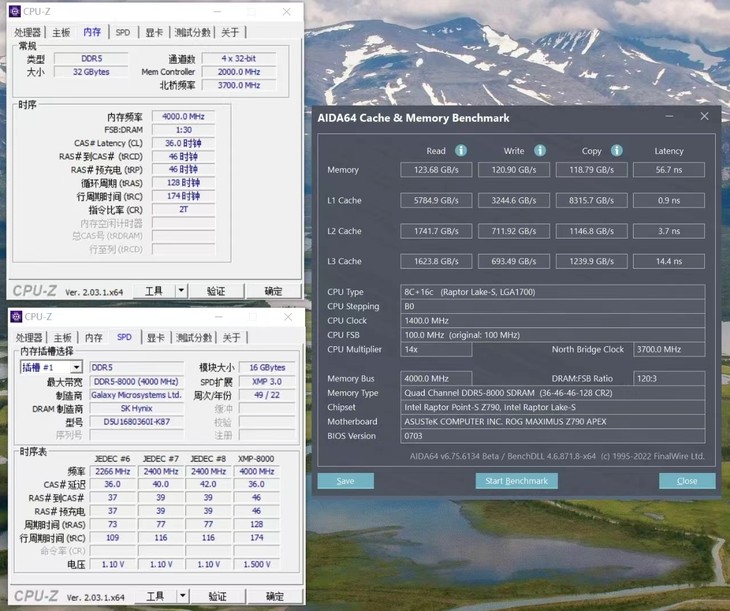The image size is (730, 611).
Task: Open 关于 tab in top CPU-Z window
Action: 230,32
